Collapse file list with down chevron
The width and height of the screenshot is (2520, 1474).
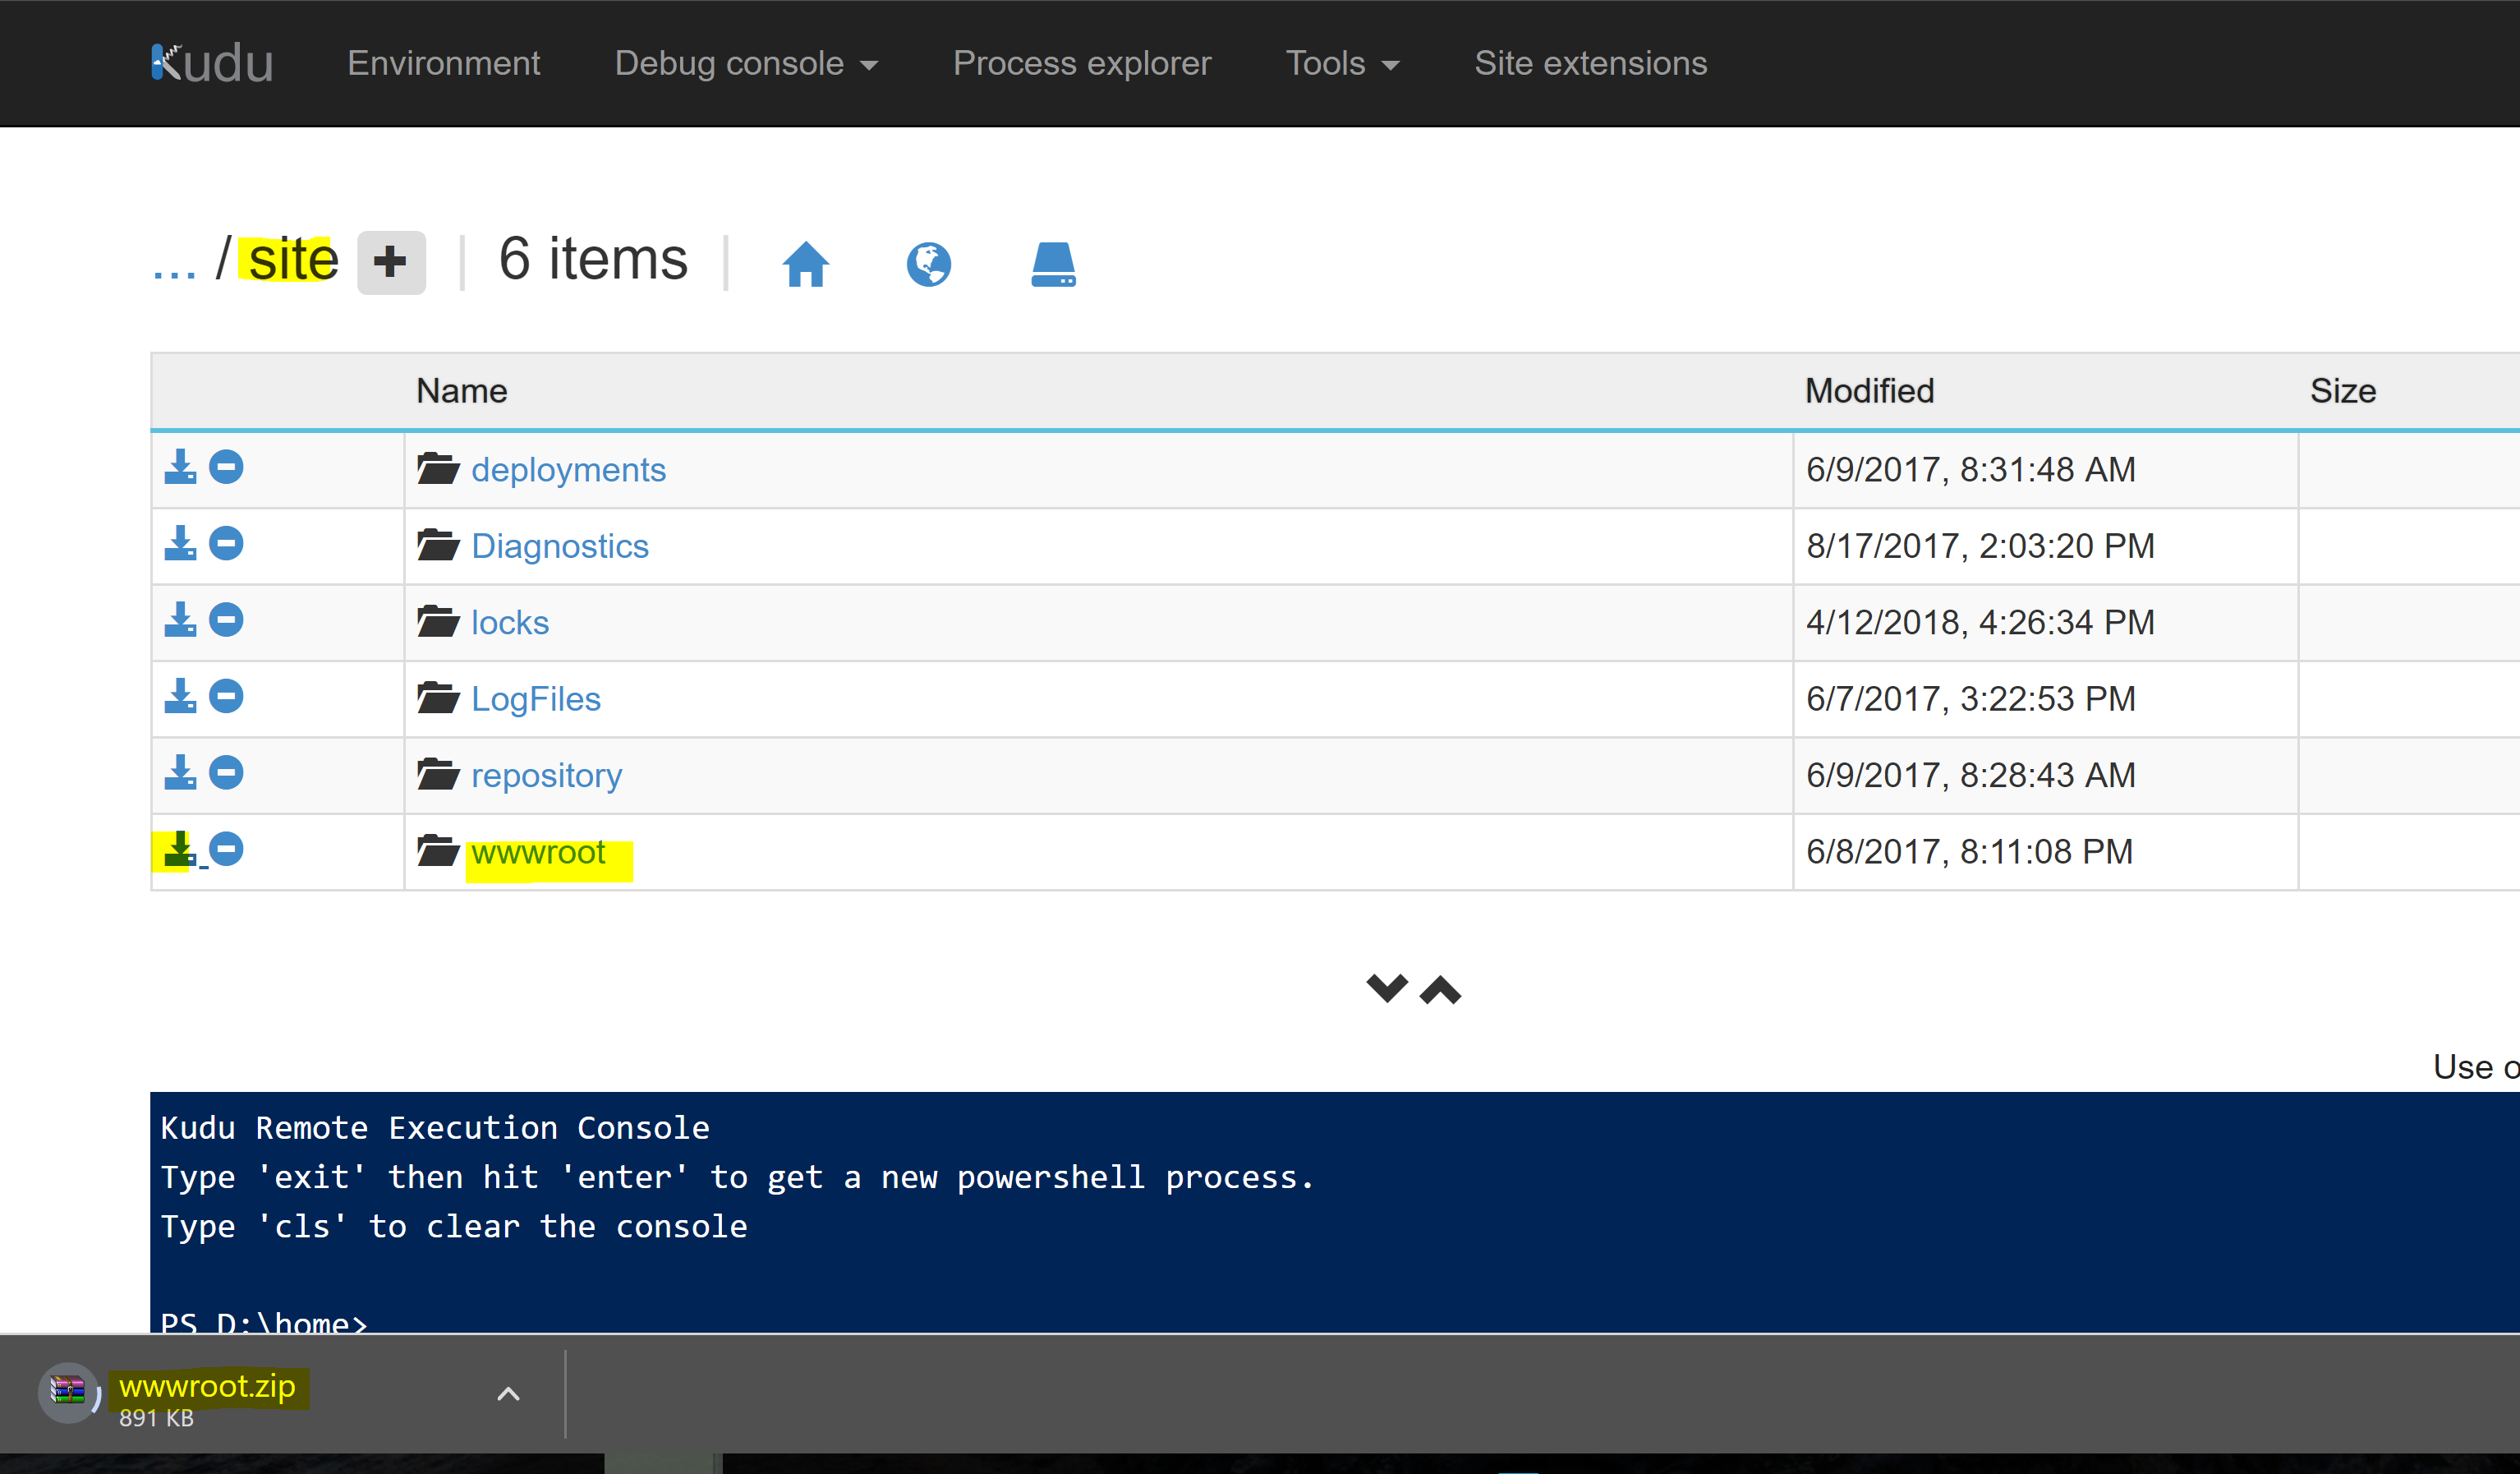pyautogui.click(x=1386, y=988)
